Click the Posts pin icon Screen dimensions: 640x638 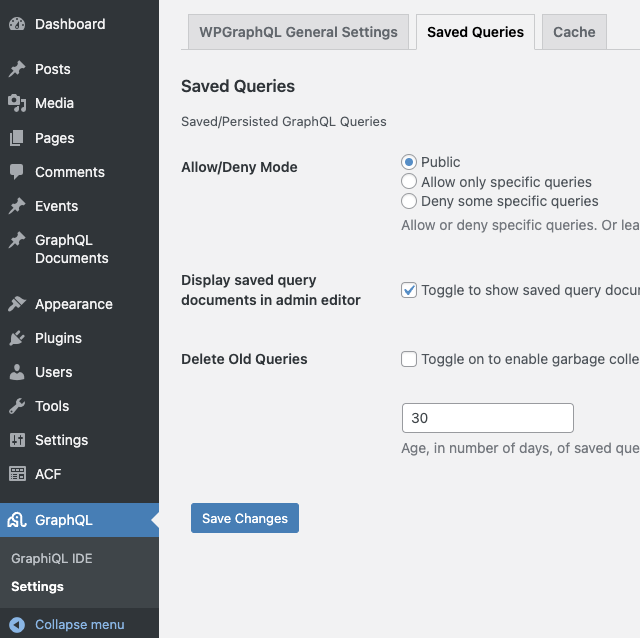[17, 69]
